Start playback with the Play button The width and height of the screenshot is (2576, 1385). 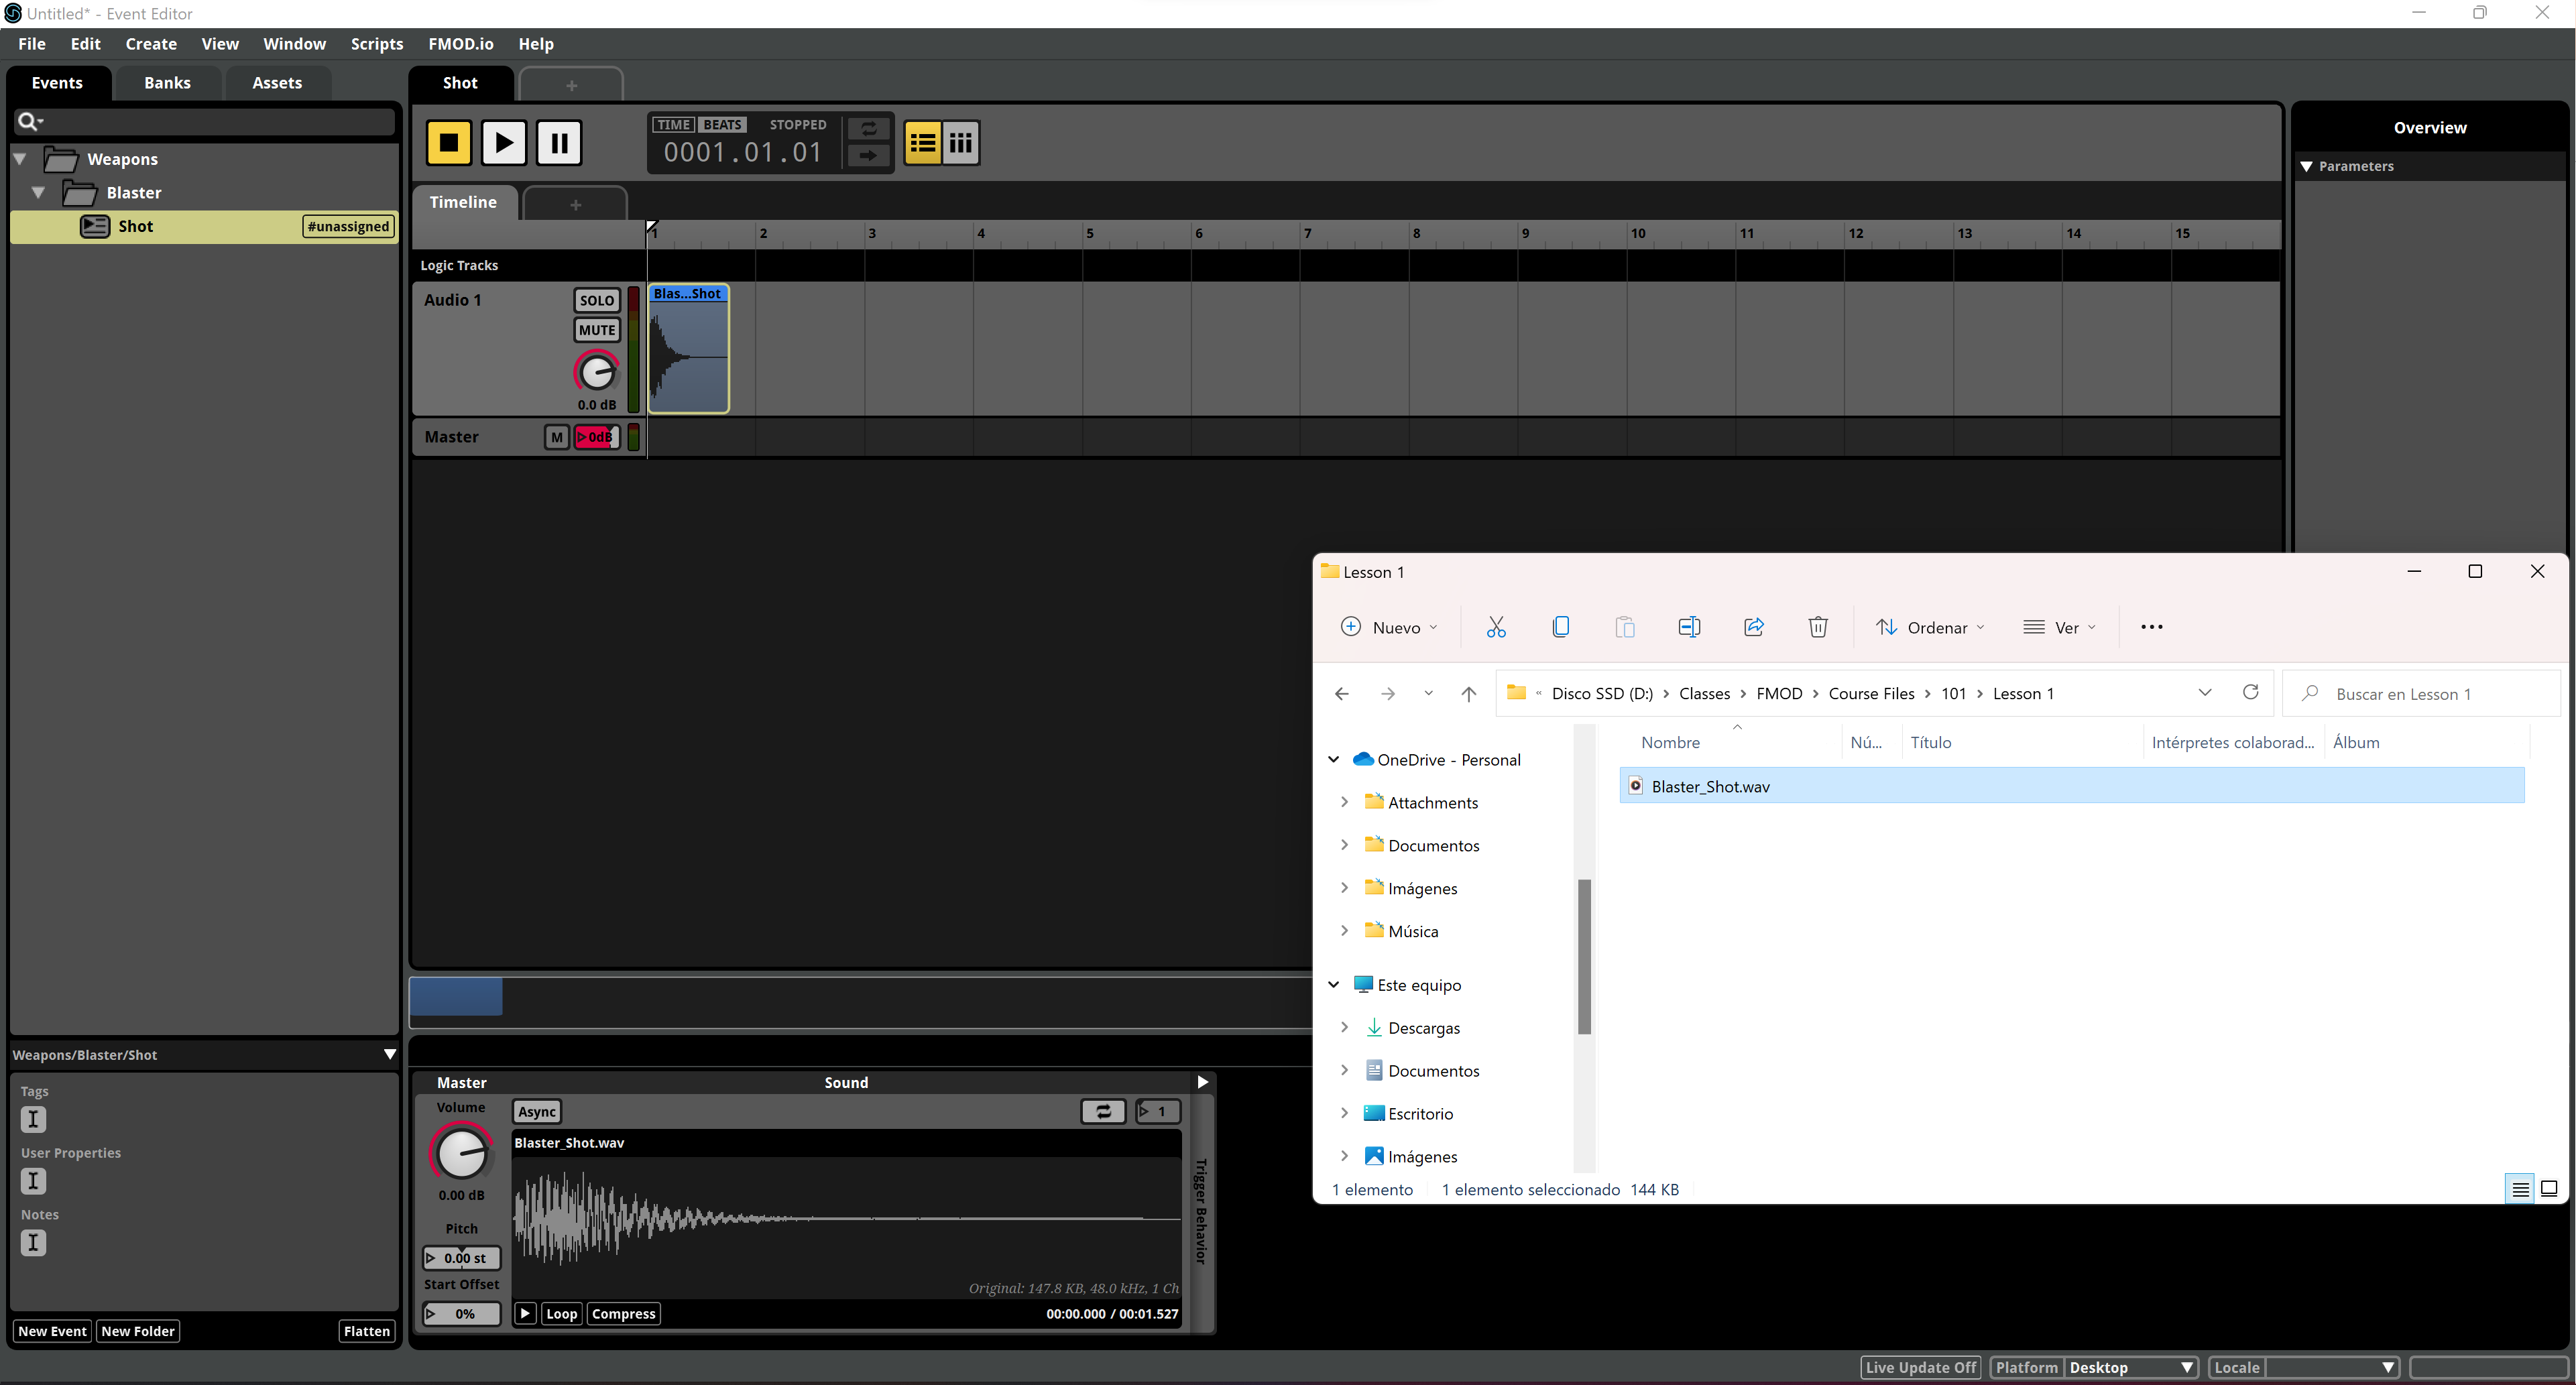[x=504, y=142]
